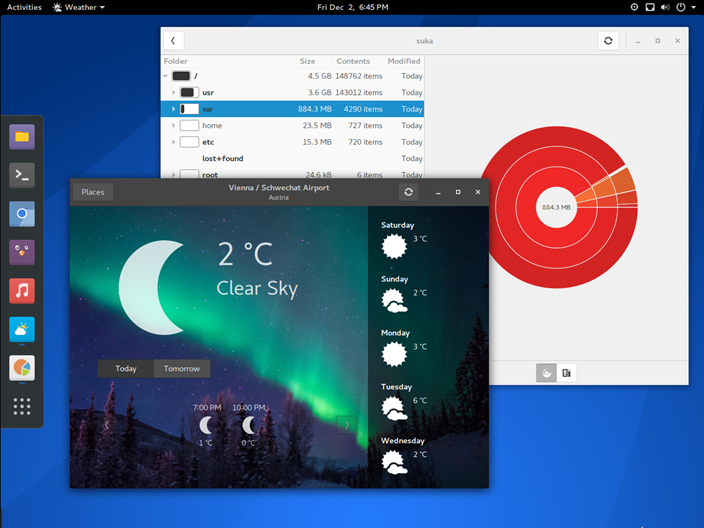The width and height of the screenshot is (704, 528).
Task: Open the system power menu icon
Action: (x=681, y=7)
